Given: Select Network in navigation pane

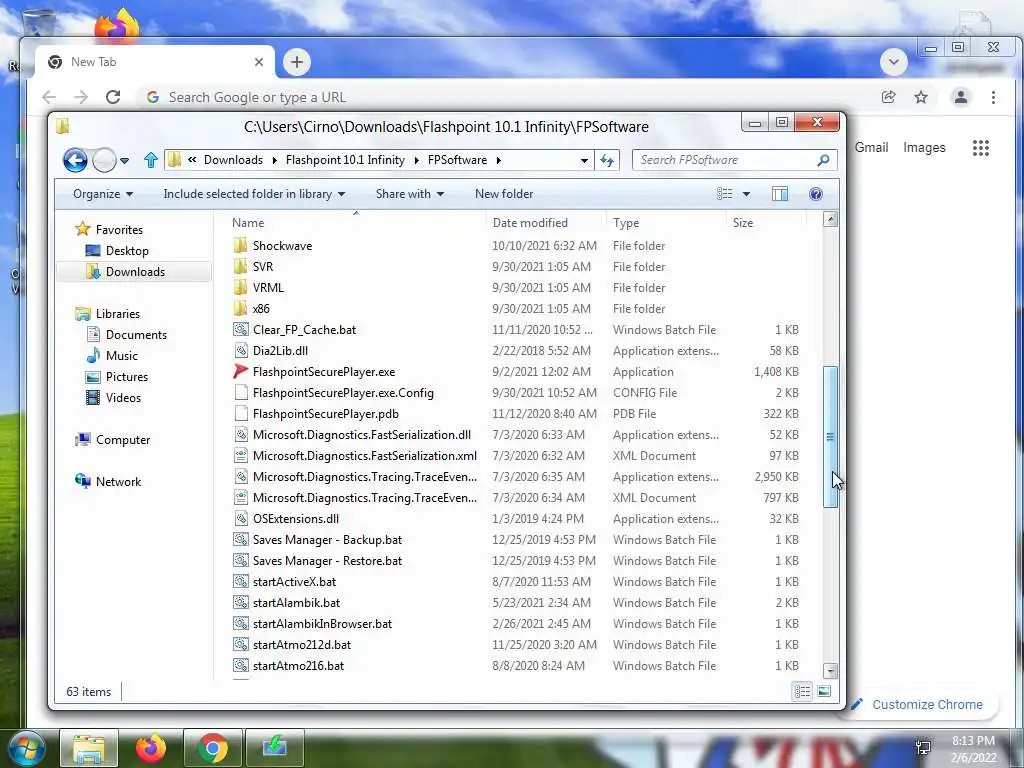Looking at the screenshot, I should pos(118,481).
